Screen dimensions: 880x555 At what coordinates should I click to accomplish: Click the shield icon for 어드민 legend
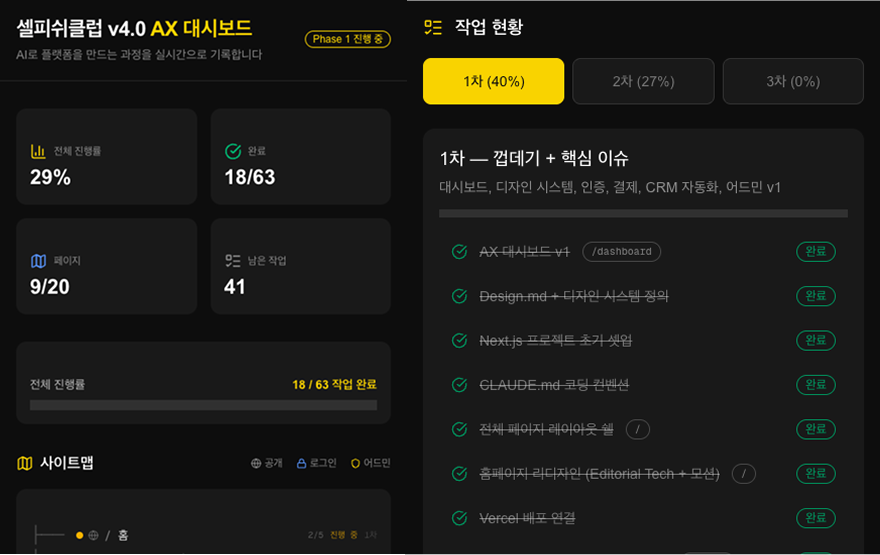tap(355, 463)
